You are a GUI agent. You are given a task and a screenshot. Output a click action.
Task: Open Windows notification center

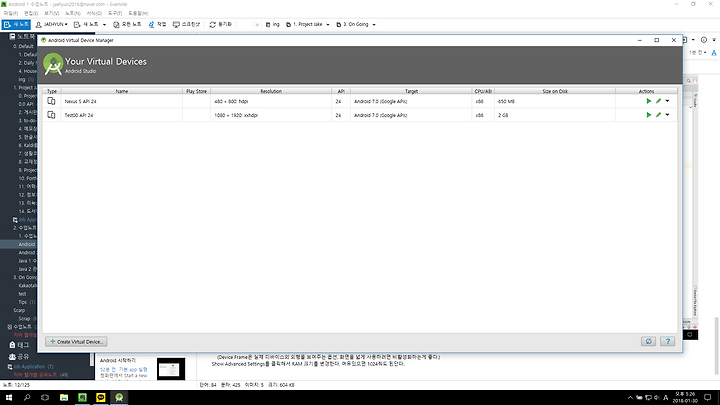tap(708, 397)
